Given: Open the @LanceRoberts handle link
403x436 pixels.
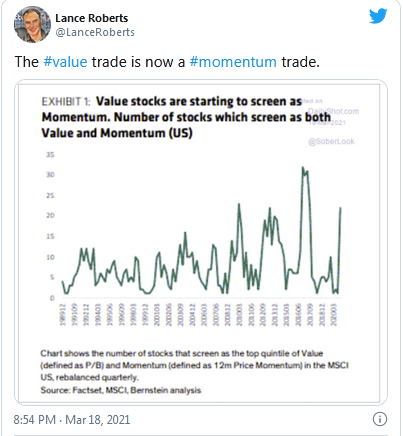Looking at the screenshot, I should (95, 32).
